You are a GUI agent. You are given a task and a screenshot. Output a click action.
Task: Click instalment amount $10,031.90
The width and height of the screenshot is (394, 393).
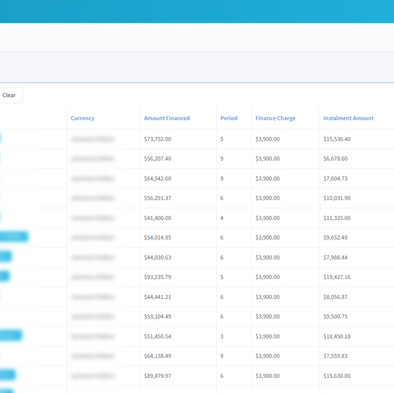(x=337, y=198)
